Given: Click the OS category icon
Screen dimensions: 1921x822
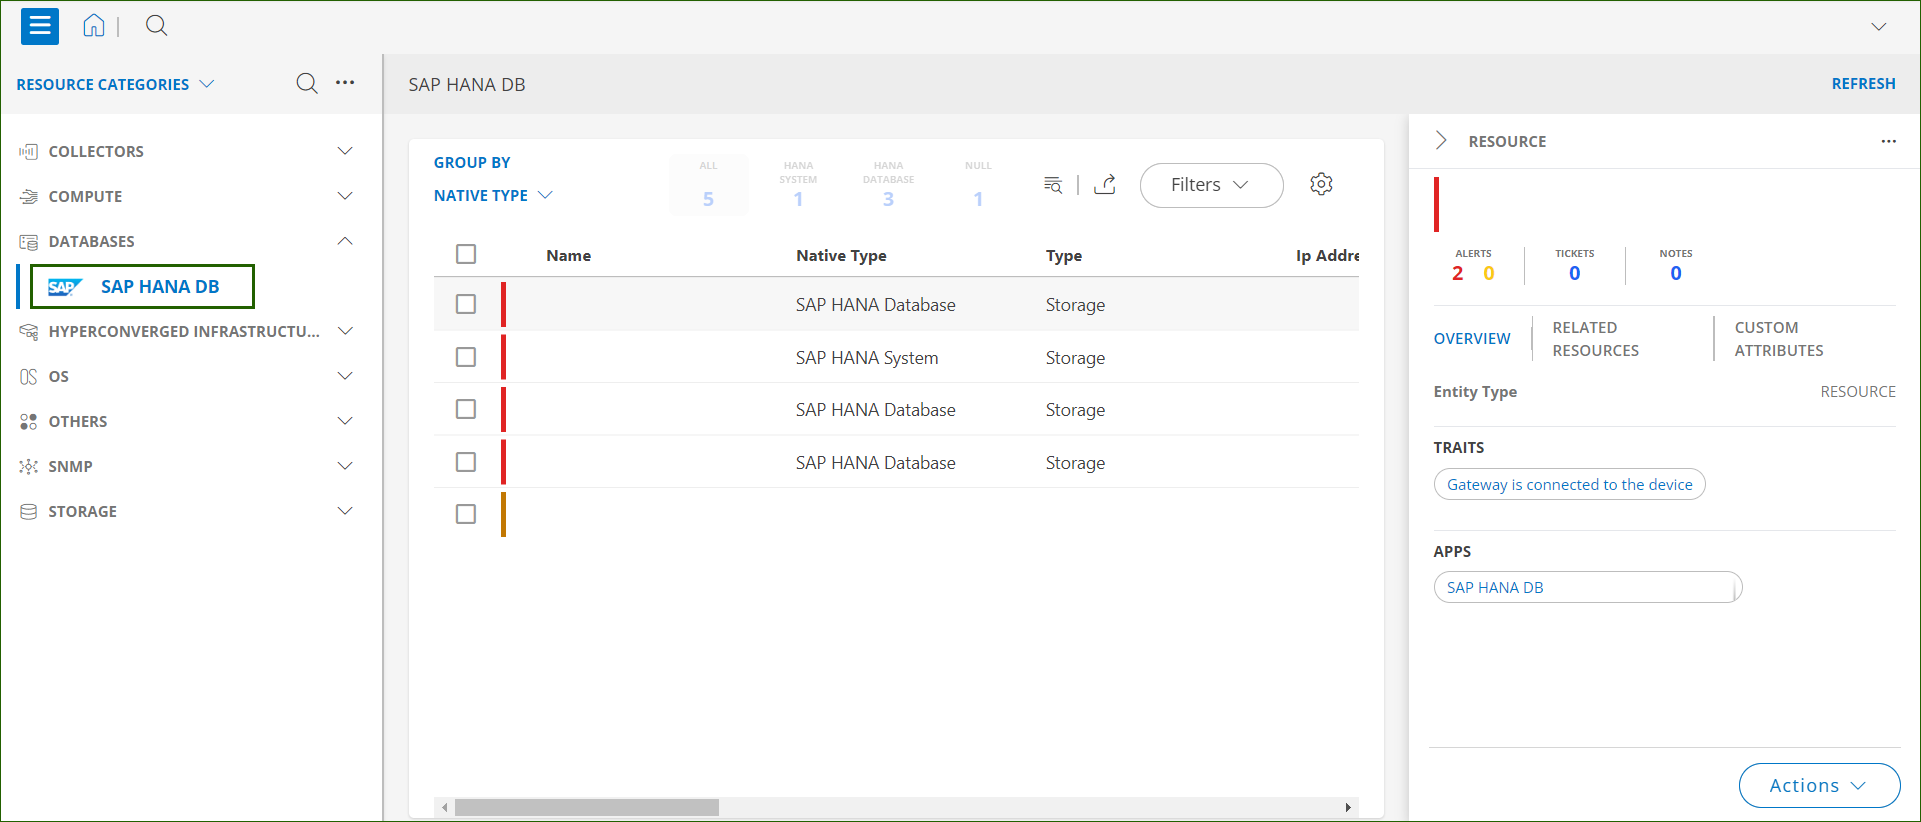Looking at the screenshot, I should click(29, 376).
